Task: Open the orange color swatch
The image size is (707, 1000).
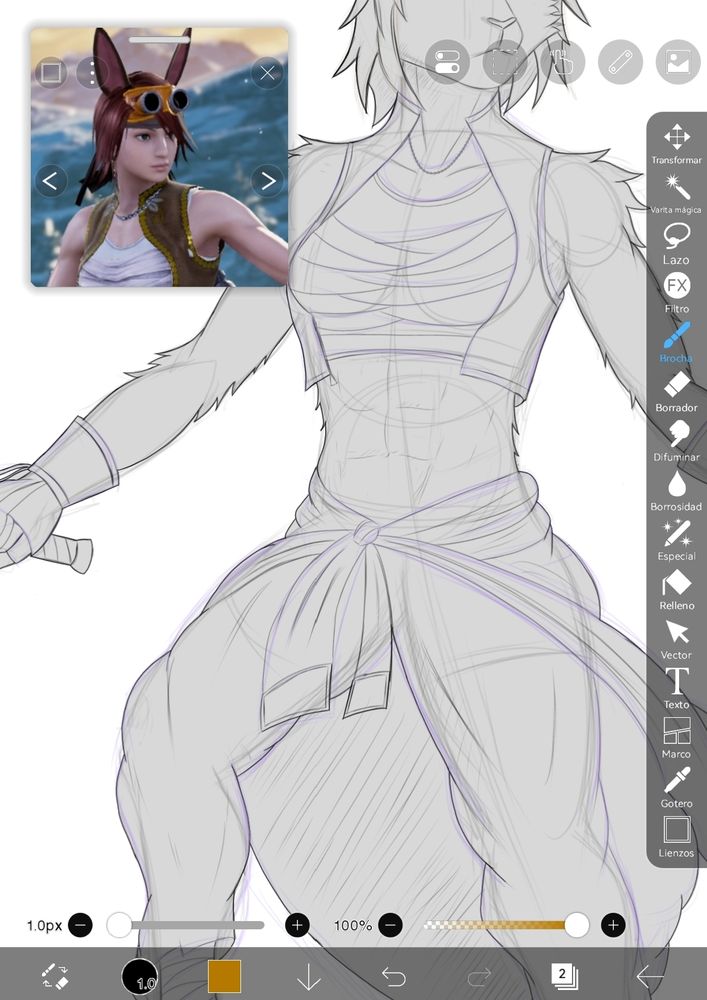Action: pyautogui.click(x=224, y=976)
